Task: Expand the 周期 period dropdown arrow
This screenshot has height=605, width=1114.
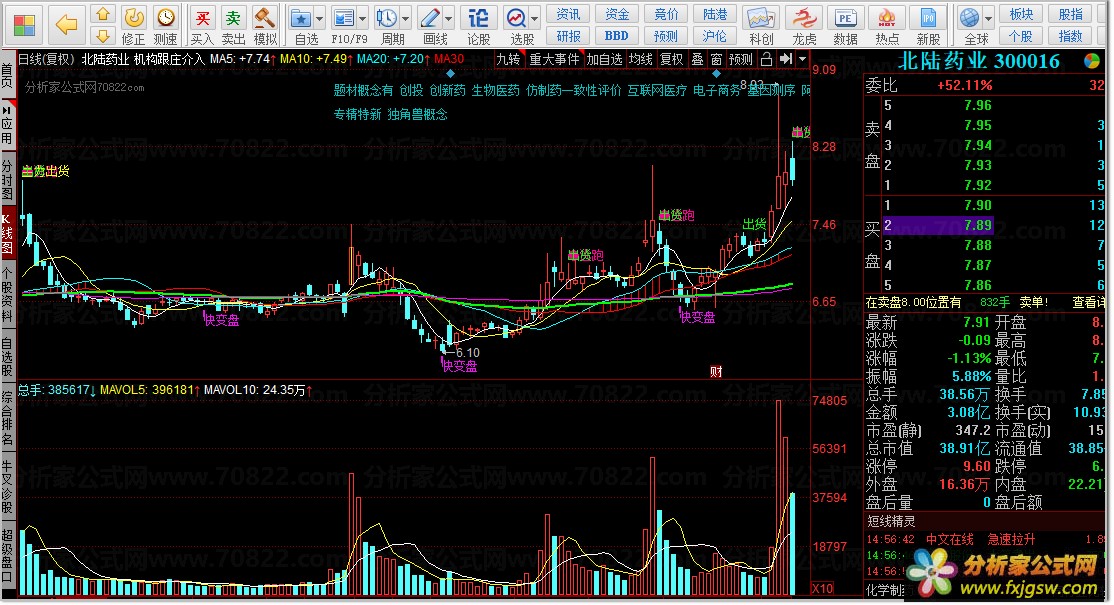Action: tap(406, 19)
